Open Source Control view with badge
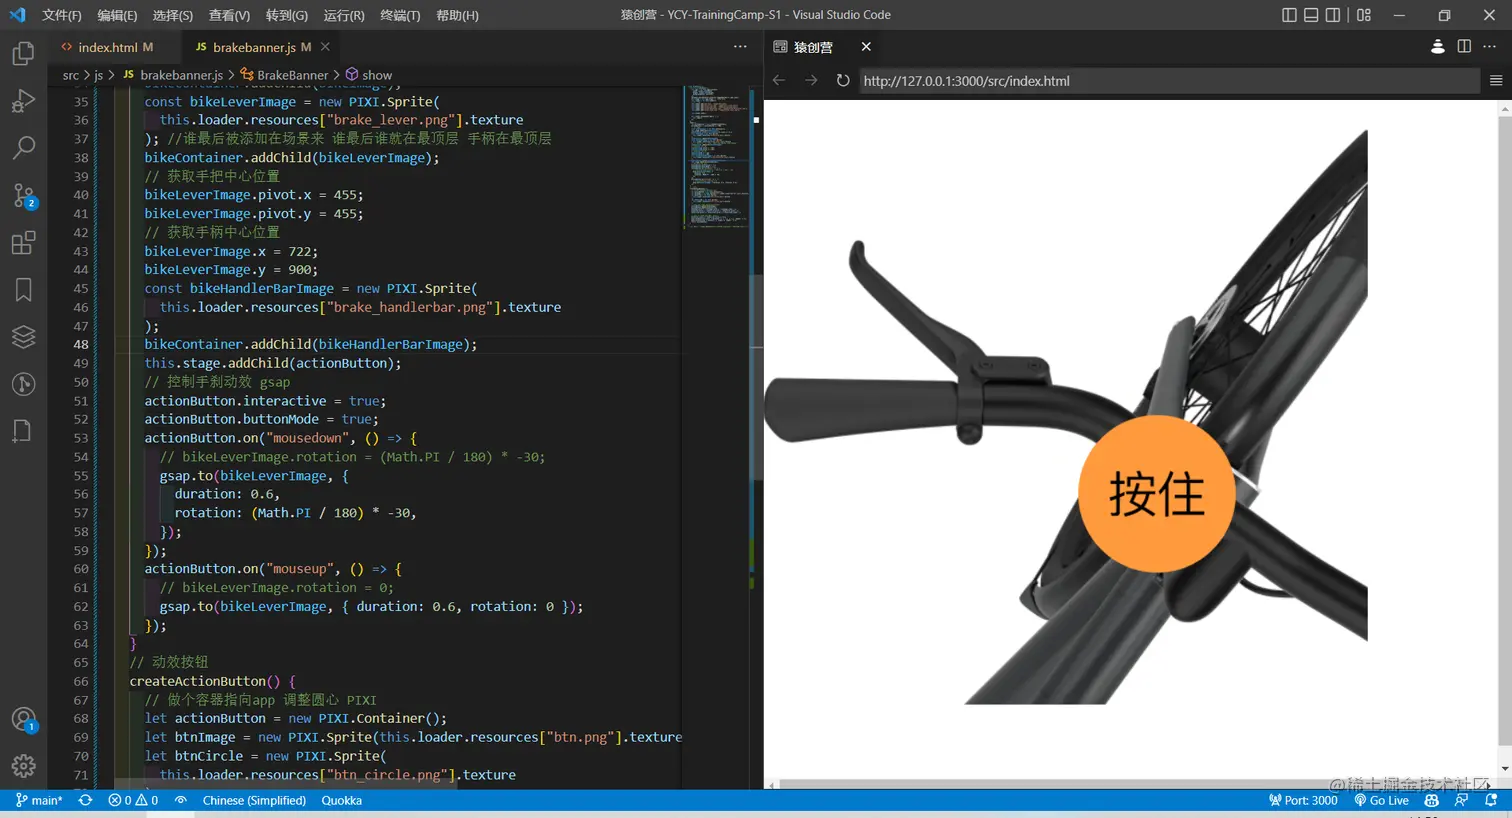Viewport: 1512px width, 818px height. (x=23, y=195)
